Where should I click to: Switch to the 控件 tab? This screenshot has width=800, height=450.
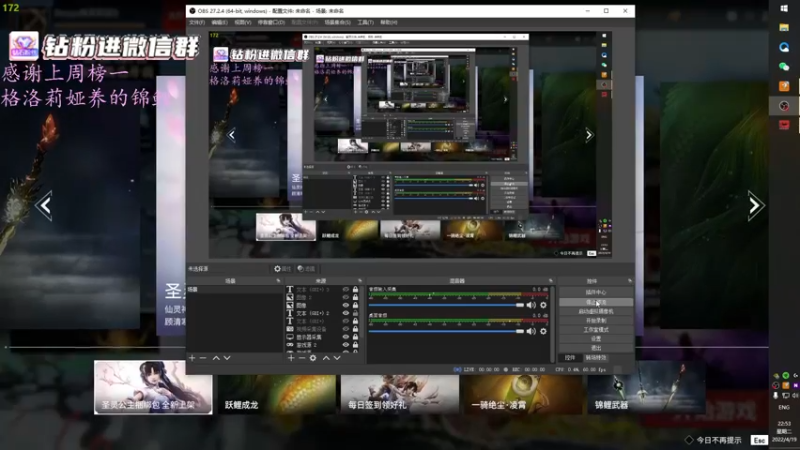click(x=570, y=358)
